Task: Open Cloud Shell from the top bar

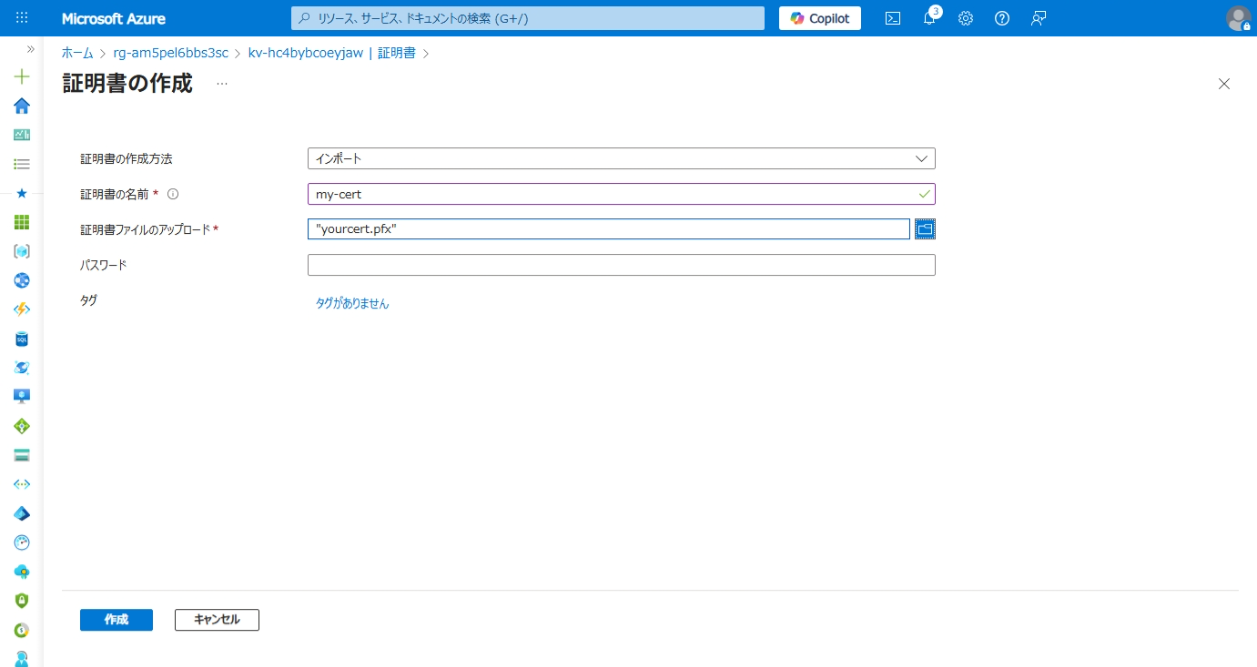Action: pyautogui.click(x=893, y=18)
